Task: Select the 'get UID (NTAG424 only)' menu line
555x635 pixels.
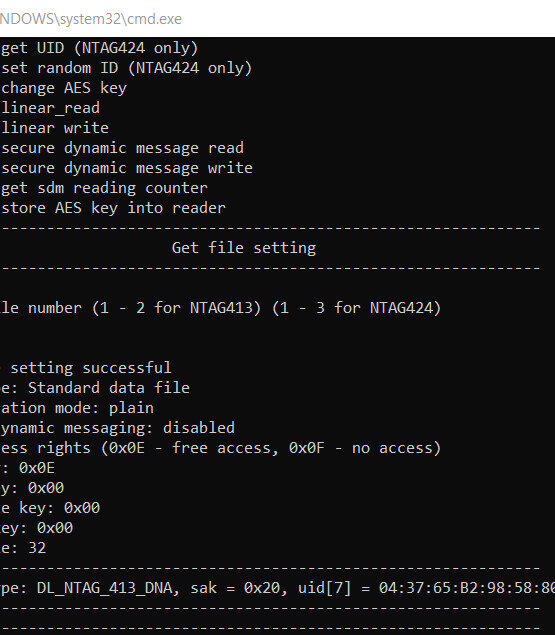Action: [x=100, y=48]
